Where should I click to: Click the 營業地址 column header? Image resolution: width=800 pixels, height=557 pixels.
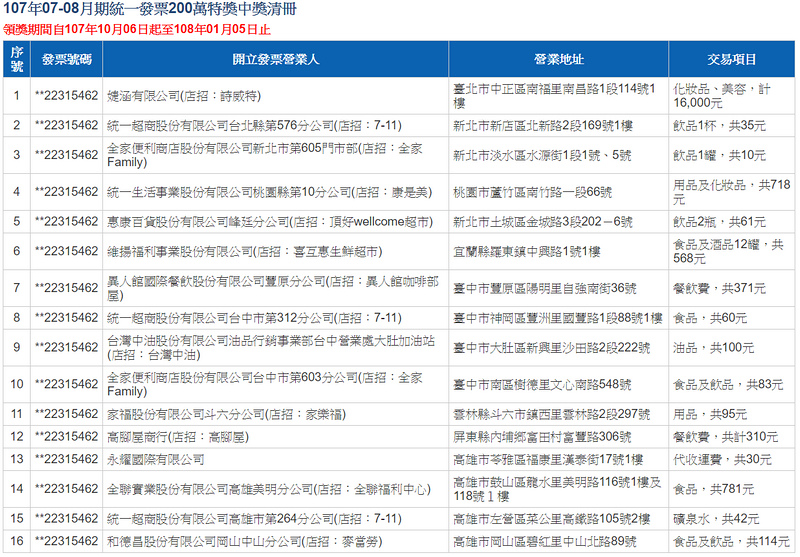559,59
